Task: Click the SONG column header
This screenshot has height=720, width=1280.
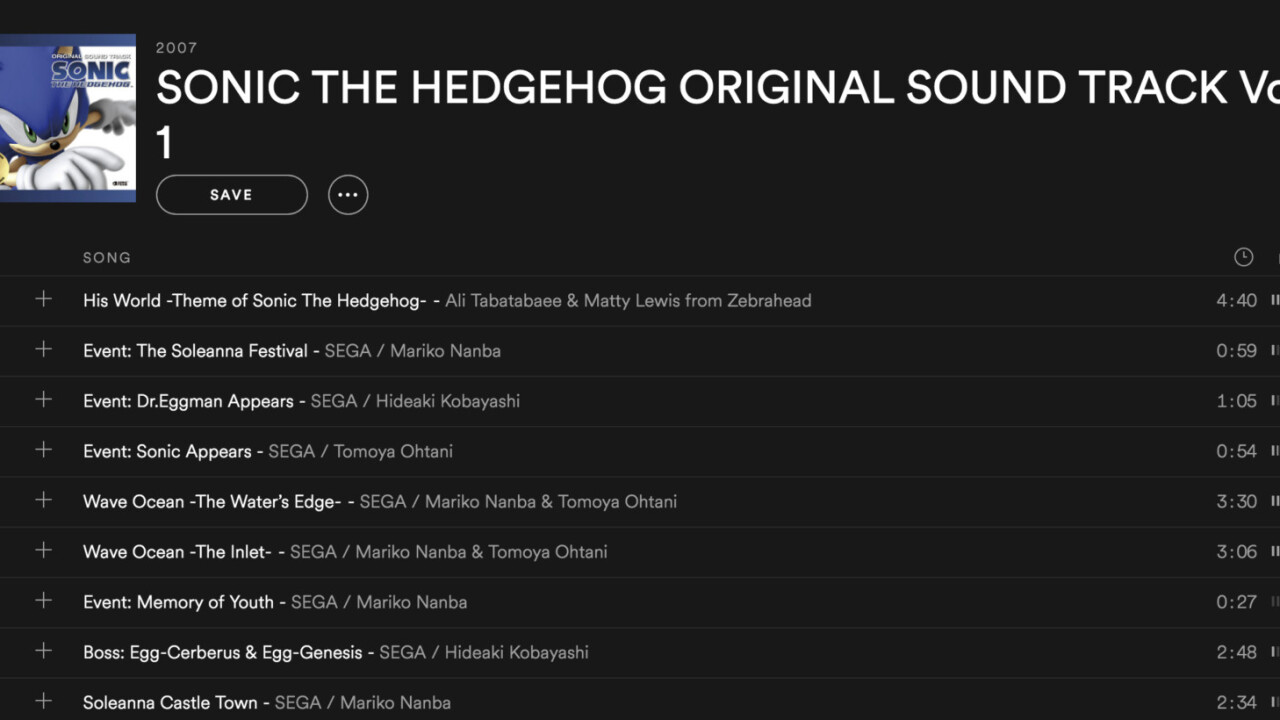Action: tap(107, 257)
